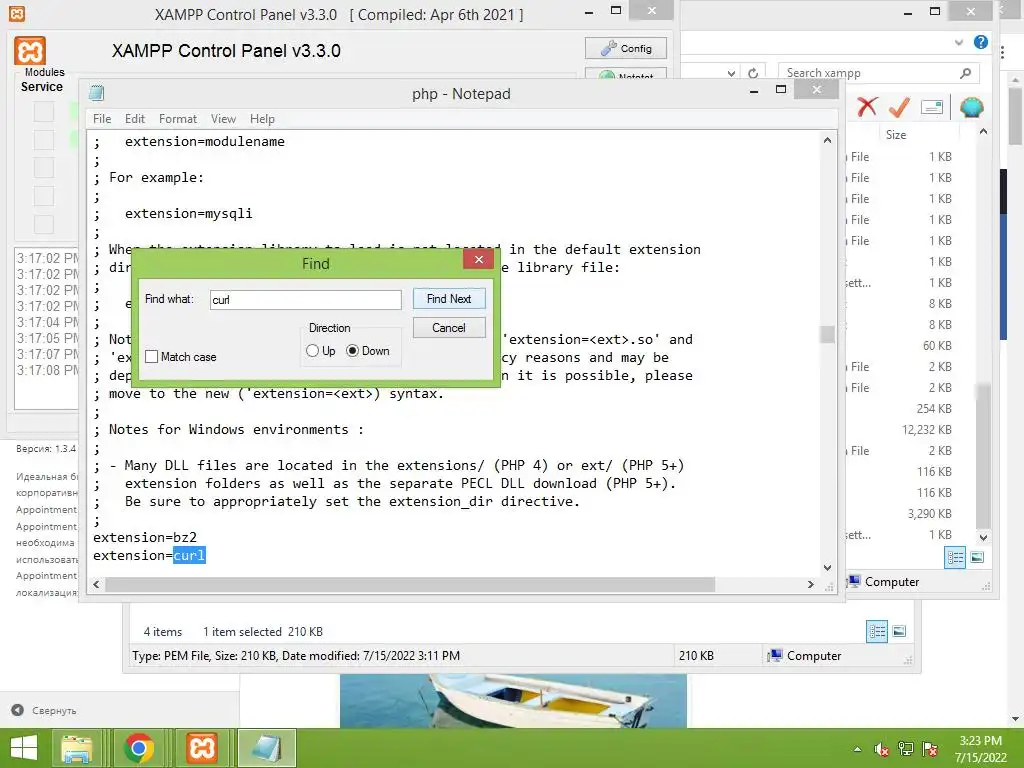Open the Format menu in Notepad
The width and height of the screenshot is (1024, 768).
coord(178,119)
